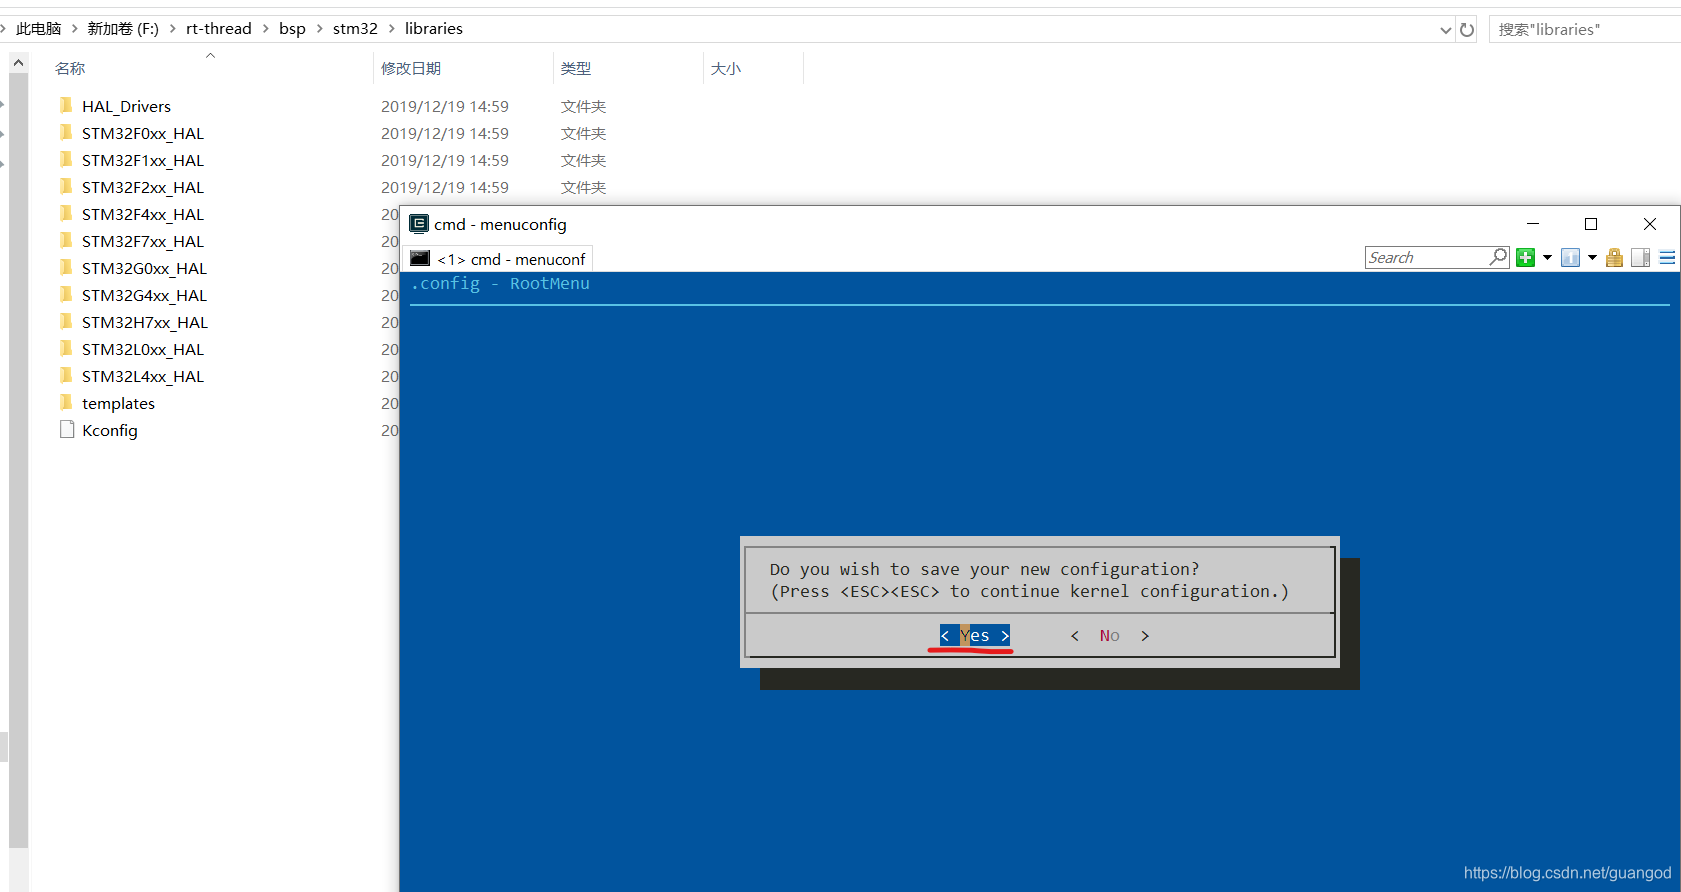This screenshot has height=892, width=1681.
Task: Click bsp in the address breadcrumb
Action: 292,28
